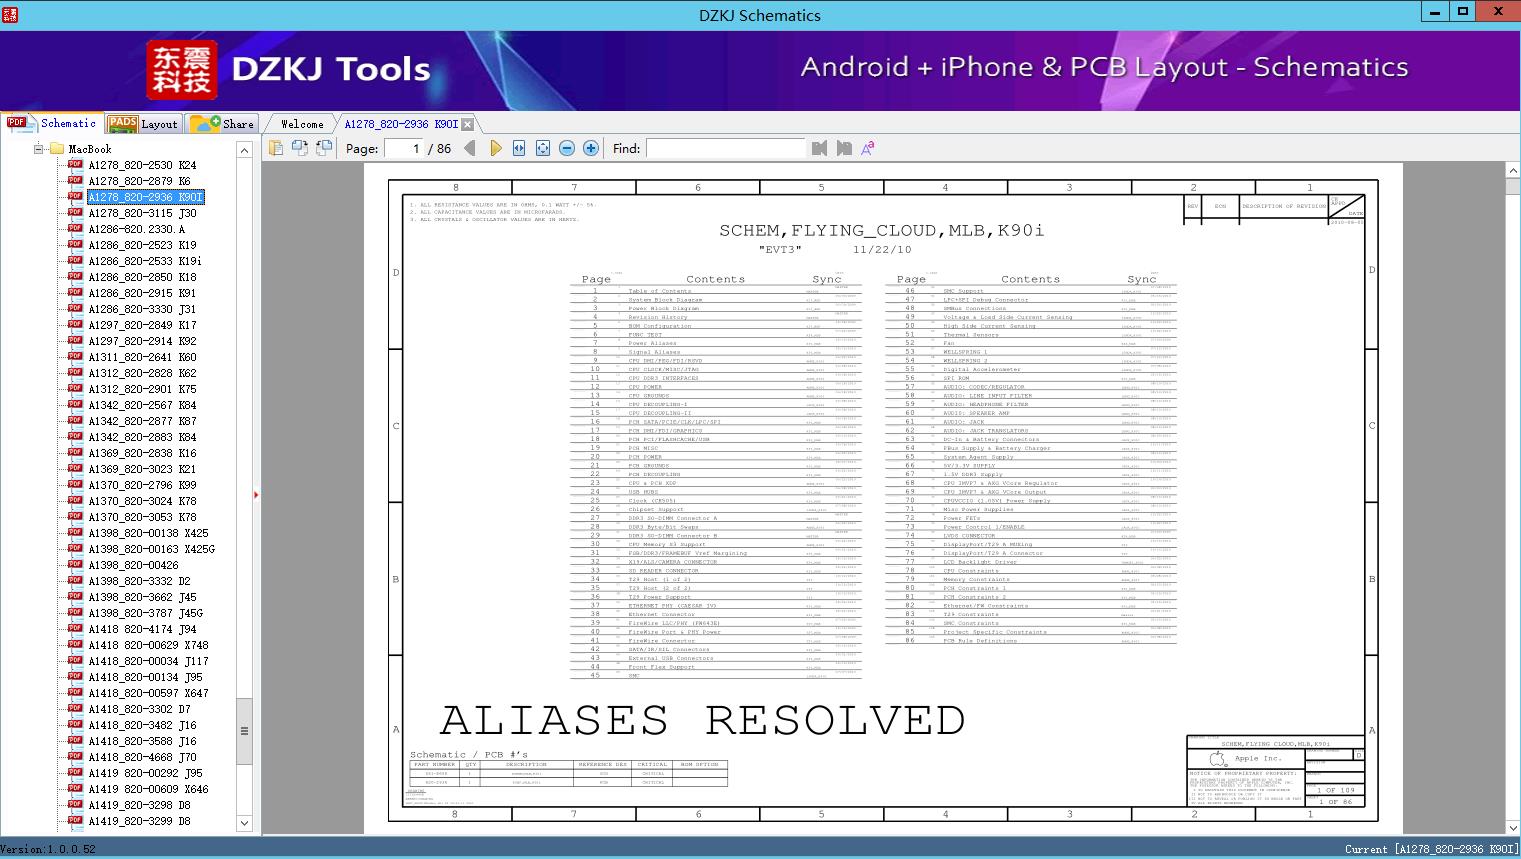Screen dimensions: 1521x859
Task: Collapse the left panel with red arrow
Action: click(256, 494)
